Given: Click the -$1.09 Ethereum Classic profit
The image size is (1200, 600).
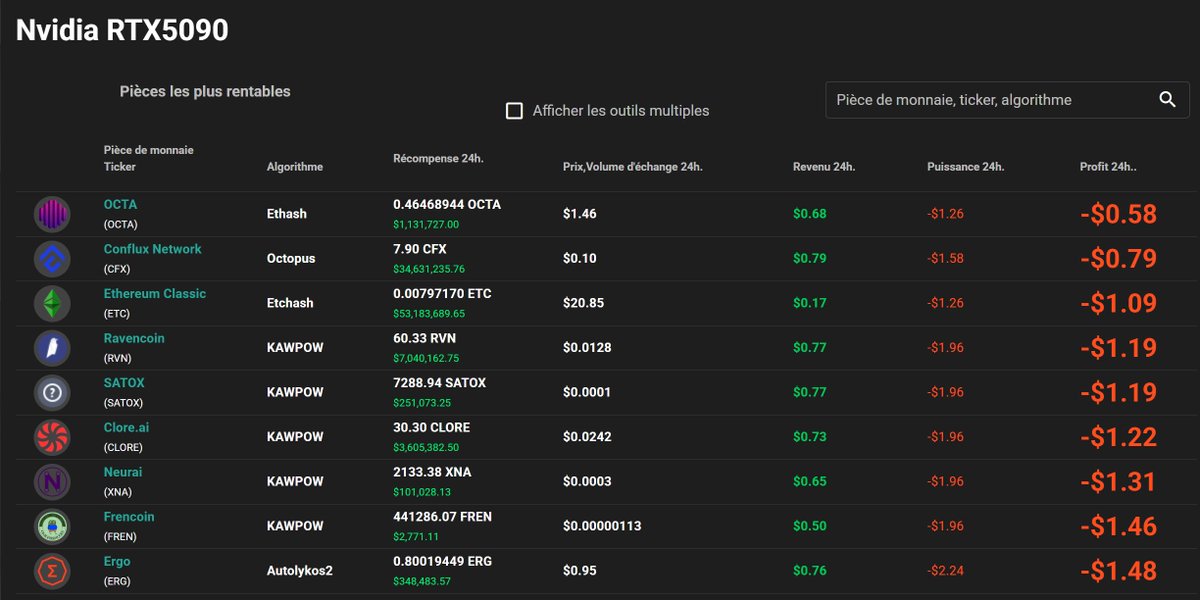Looking at the screenshot, I should pos(1118,303).
